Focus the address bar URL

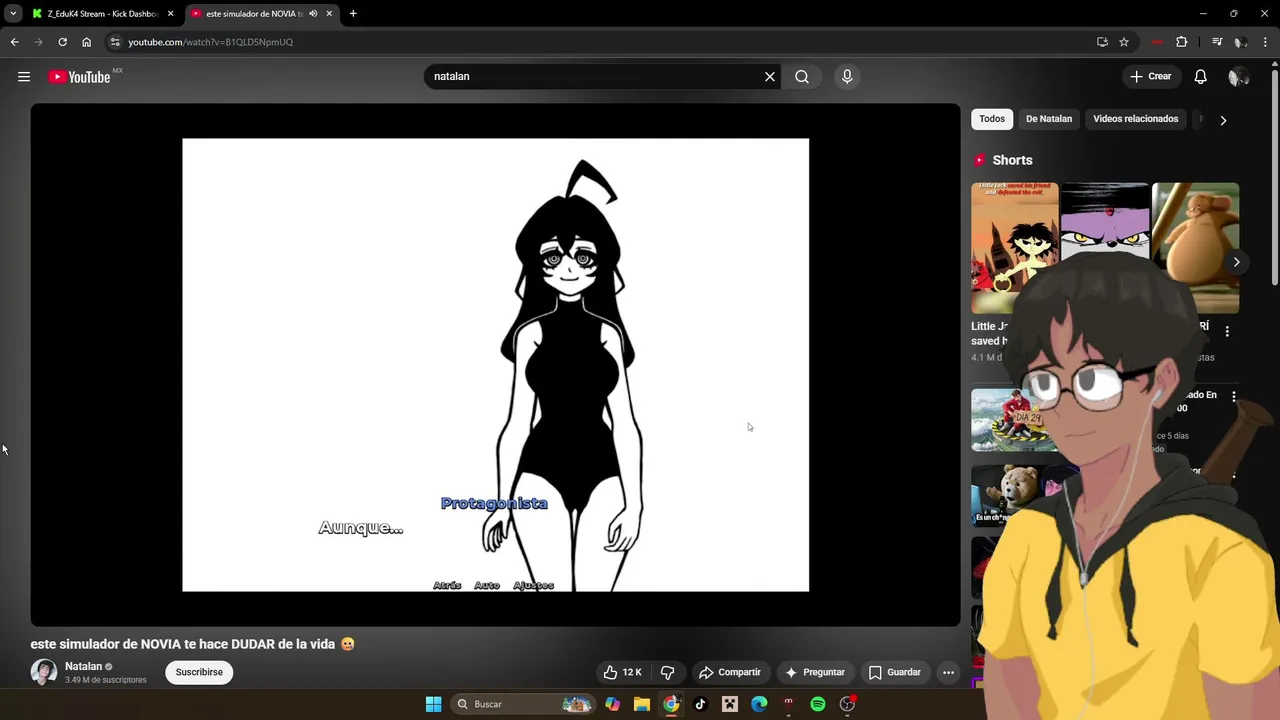(210, 42)
